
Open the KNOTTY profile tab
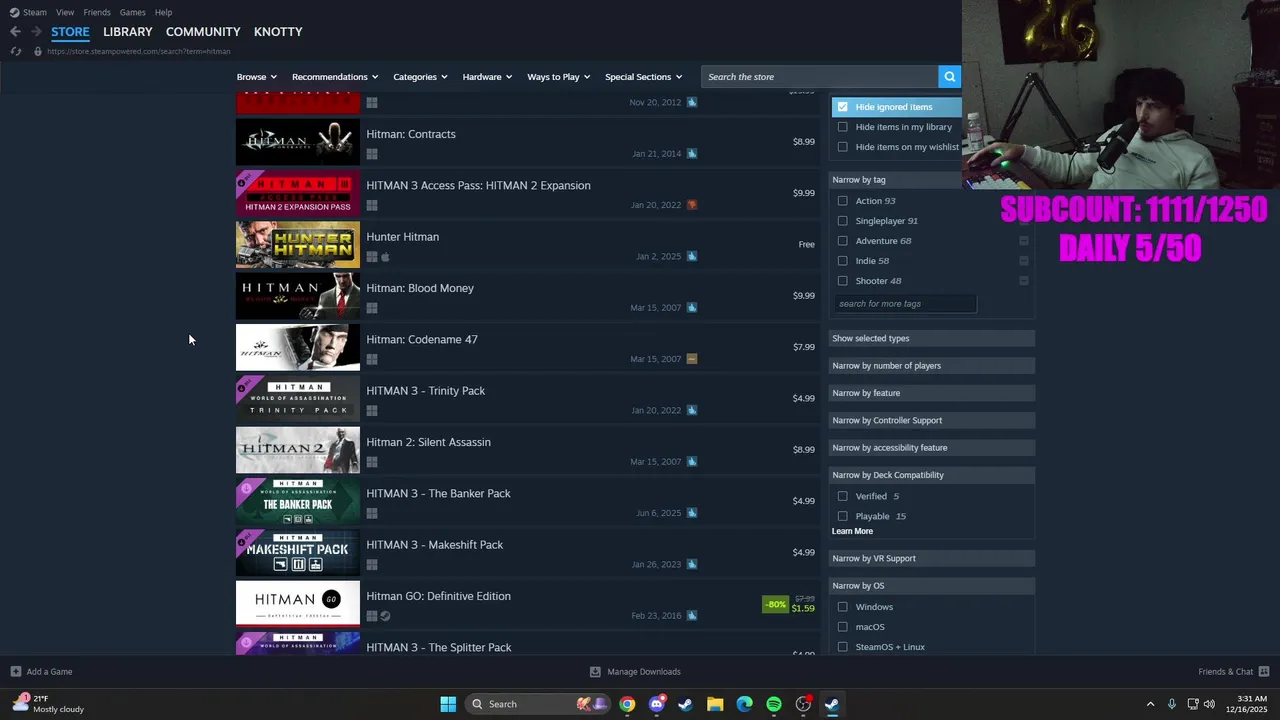click(278, 32)
